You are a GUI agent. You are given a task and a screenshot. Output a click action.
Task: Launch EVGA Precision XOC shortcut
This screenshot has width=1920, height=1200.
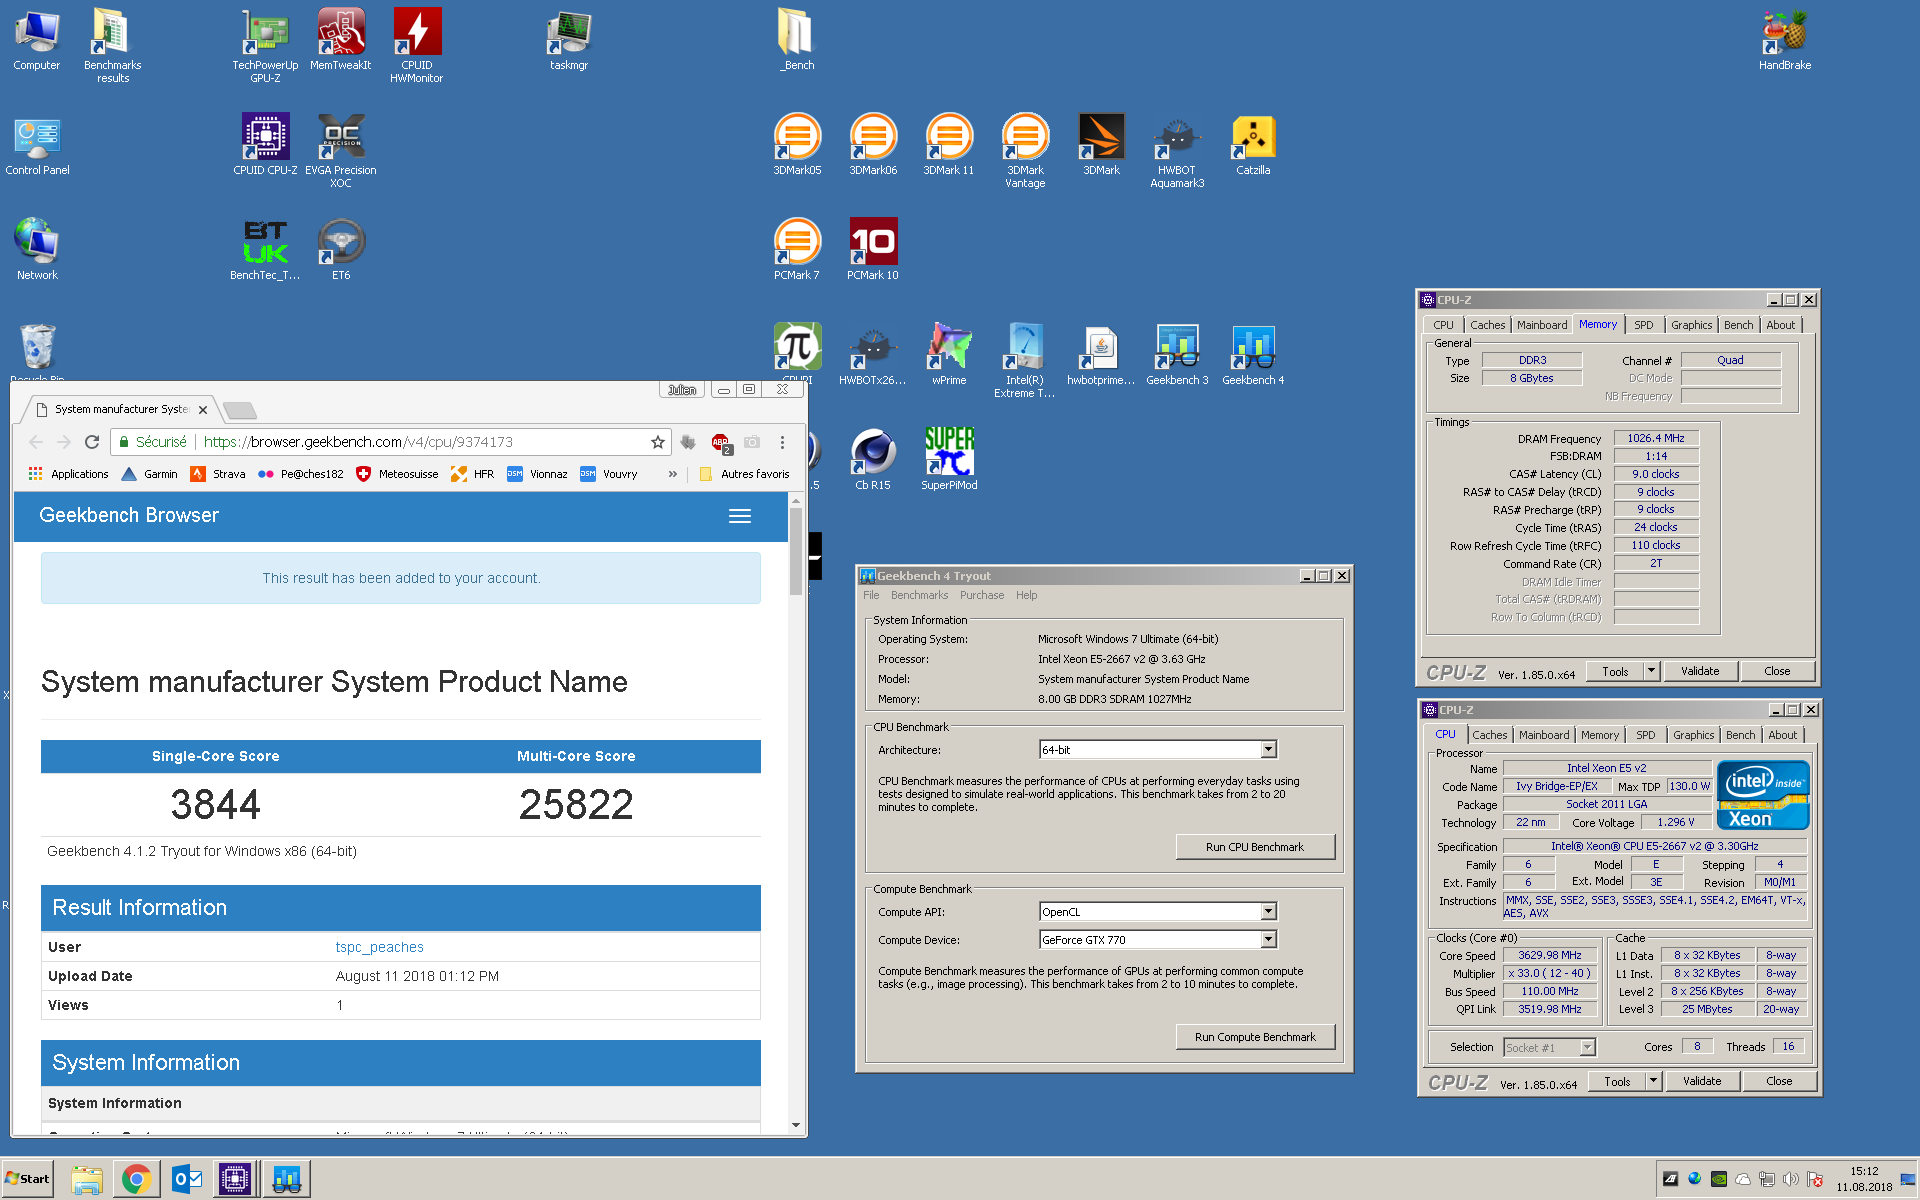coord(341,150)
